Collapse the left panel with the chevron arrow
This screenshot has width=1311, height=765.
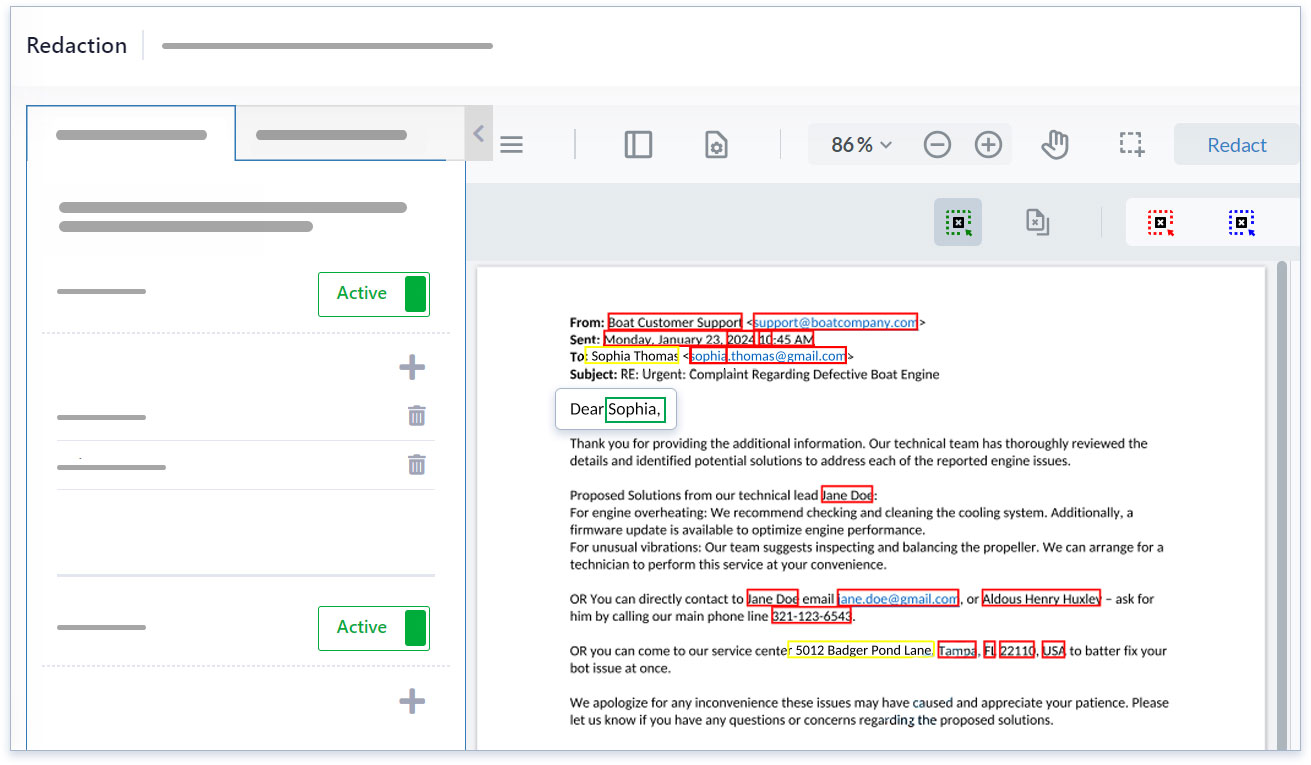(x=478, y=133)
